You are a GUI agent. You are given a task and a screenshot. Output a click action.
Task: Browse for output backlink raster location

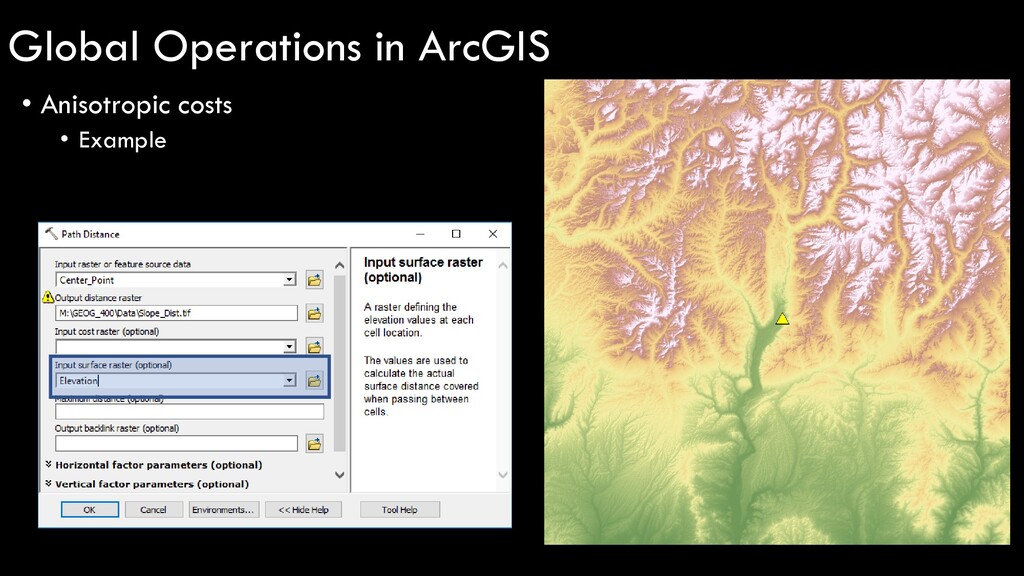click(x=314, y=444)
